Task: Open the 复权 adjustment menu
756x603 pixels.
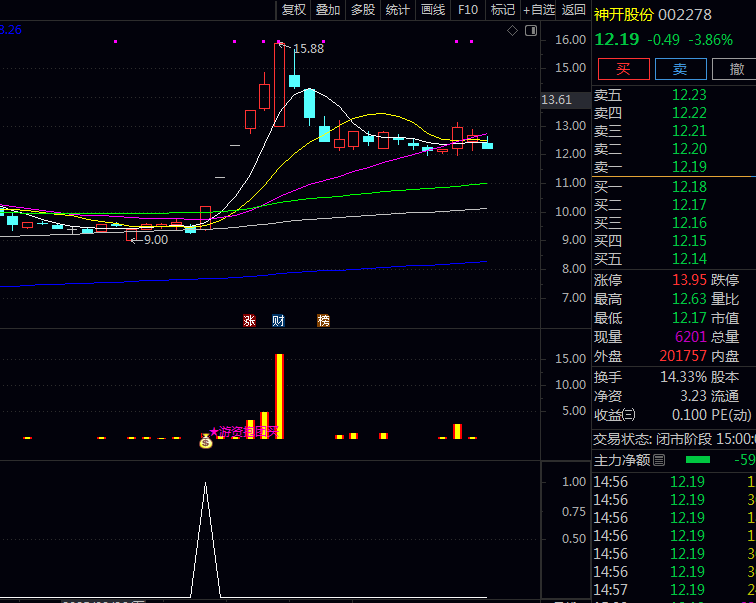Action: pyautogui.click(x=294, y=10)
